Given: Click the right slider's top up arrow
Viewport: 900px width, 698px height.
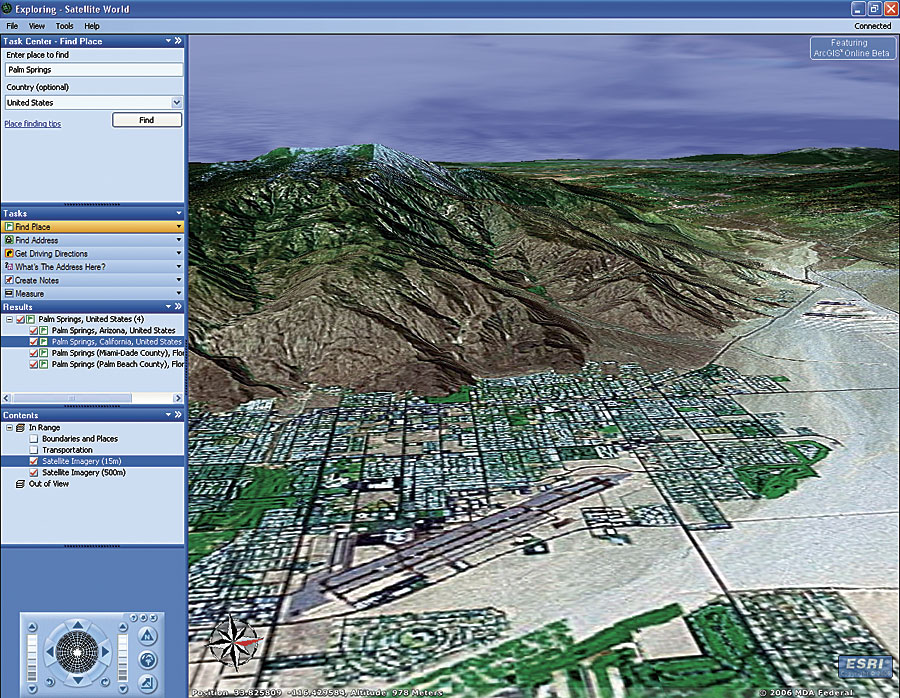Looking at the screenshot, I should click(x=123, y=626).
